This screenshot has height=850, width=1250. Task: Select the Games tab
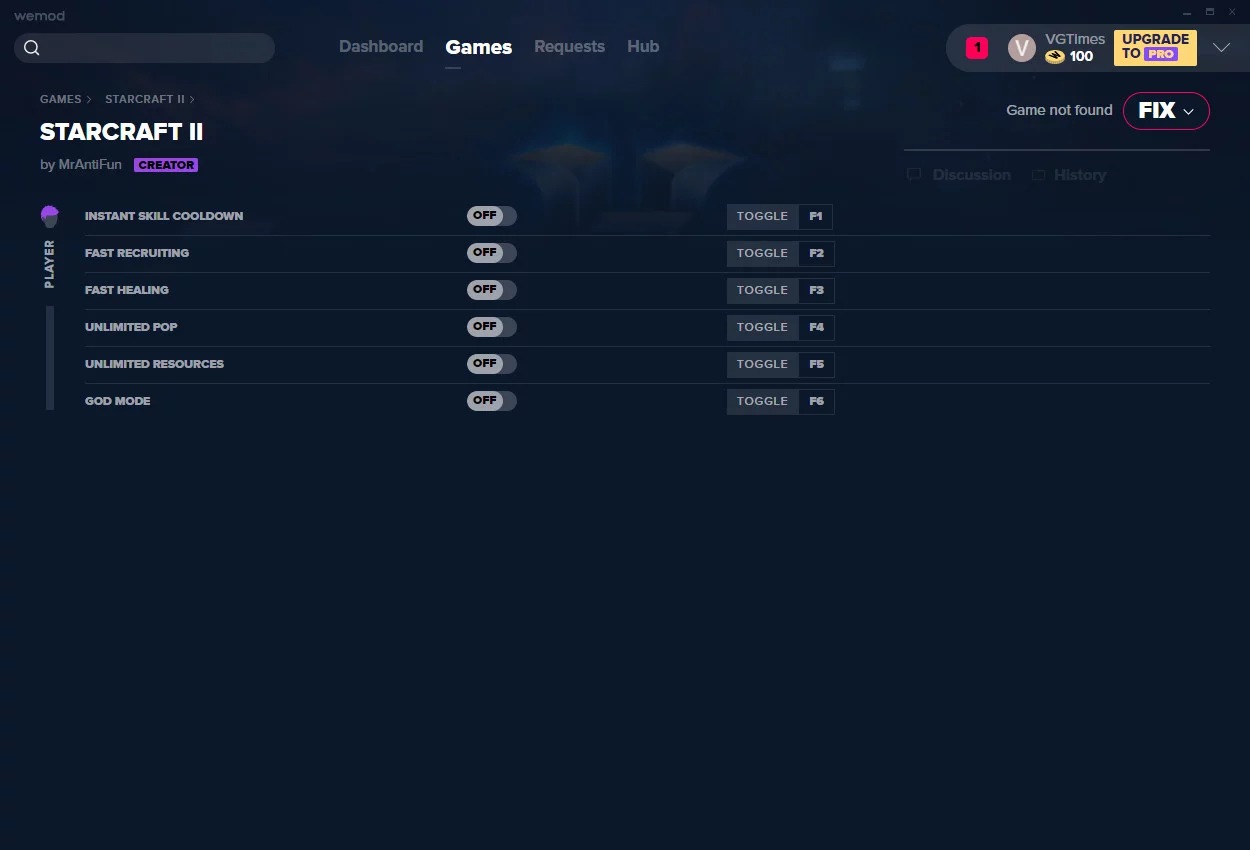pyautogui.click(x=479, y=47)
